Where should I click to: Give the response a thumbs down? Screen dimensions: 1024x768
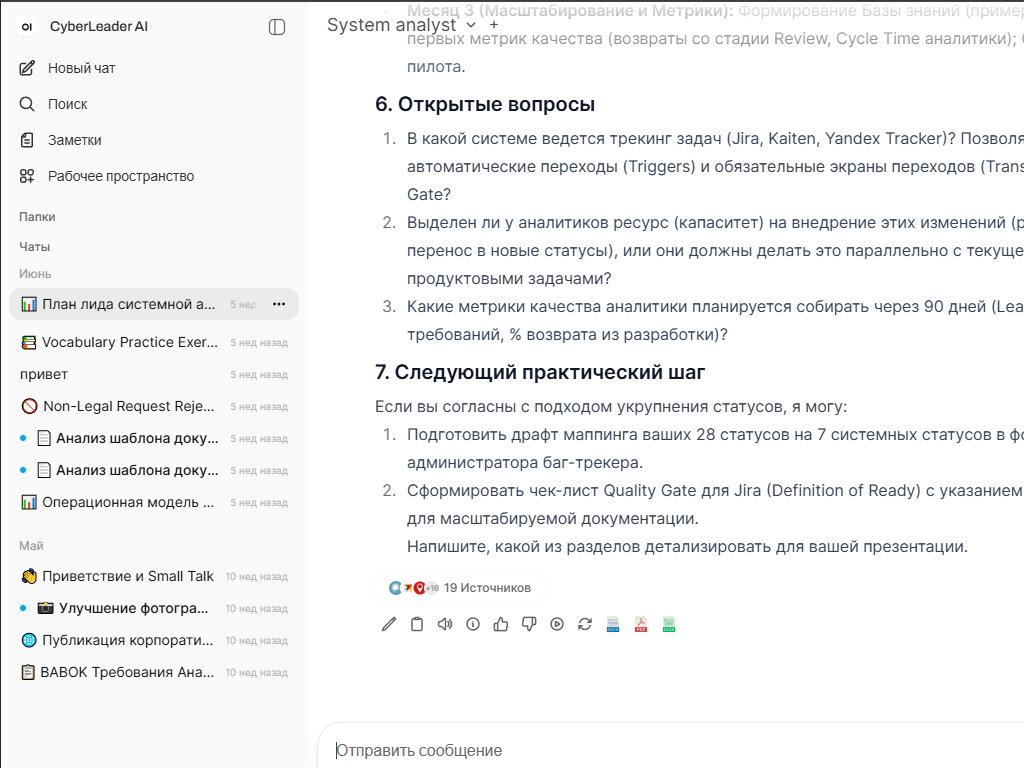click(x=529, y=624)
